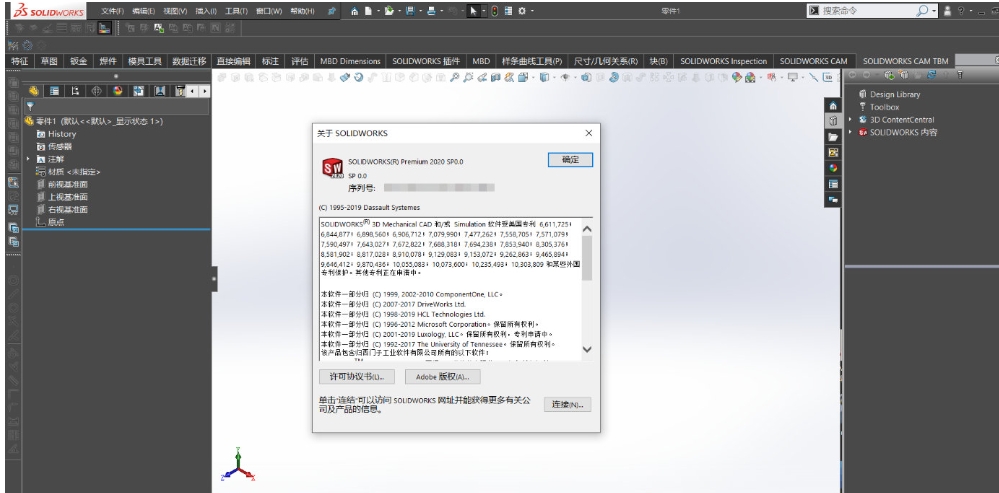This screenshot has height=493, width=999.
Task: Click the Adobe 版权(A)... button
Action: [443, 376]
